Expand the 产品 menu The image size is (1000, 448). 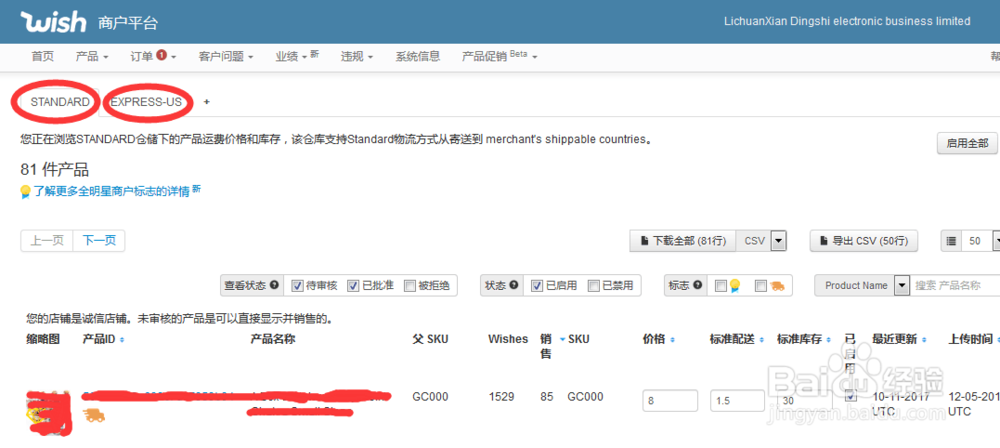[92, 56]
